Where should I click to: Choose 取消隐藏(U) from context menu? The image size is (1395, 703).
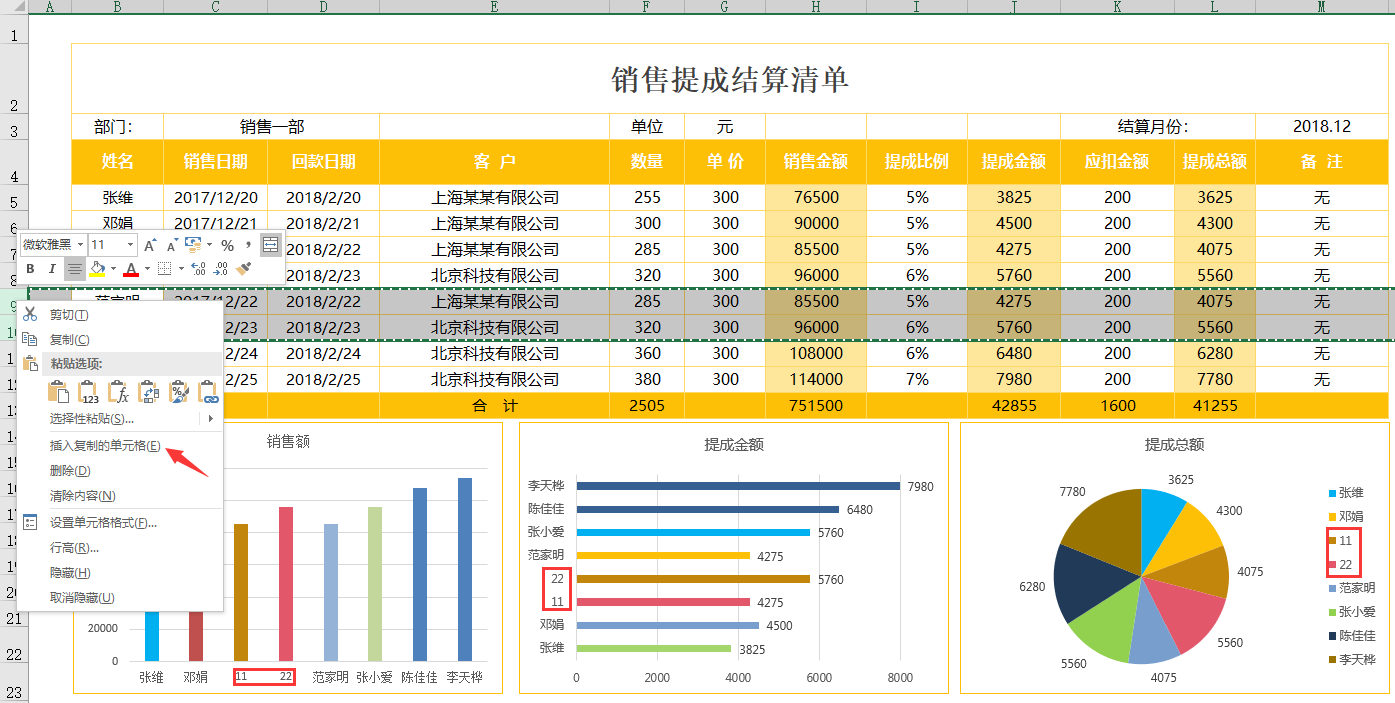(120, 597)
